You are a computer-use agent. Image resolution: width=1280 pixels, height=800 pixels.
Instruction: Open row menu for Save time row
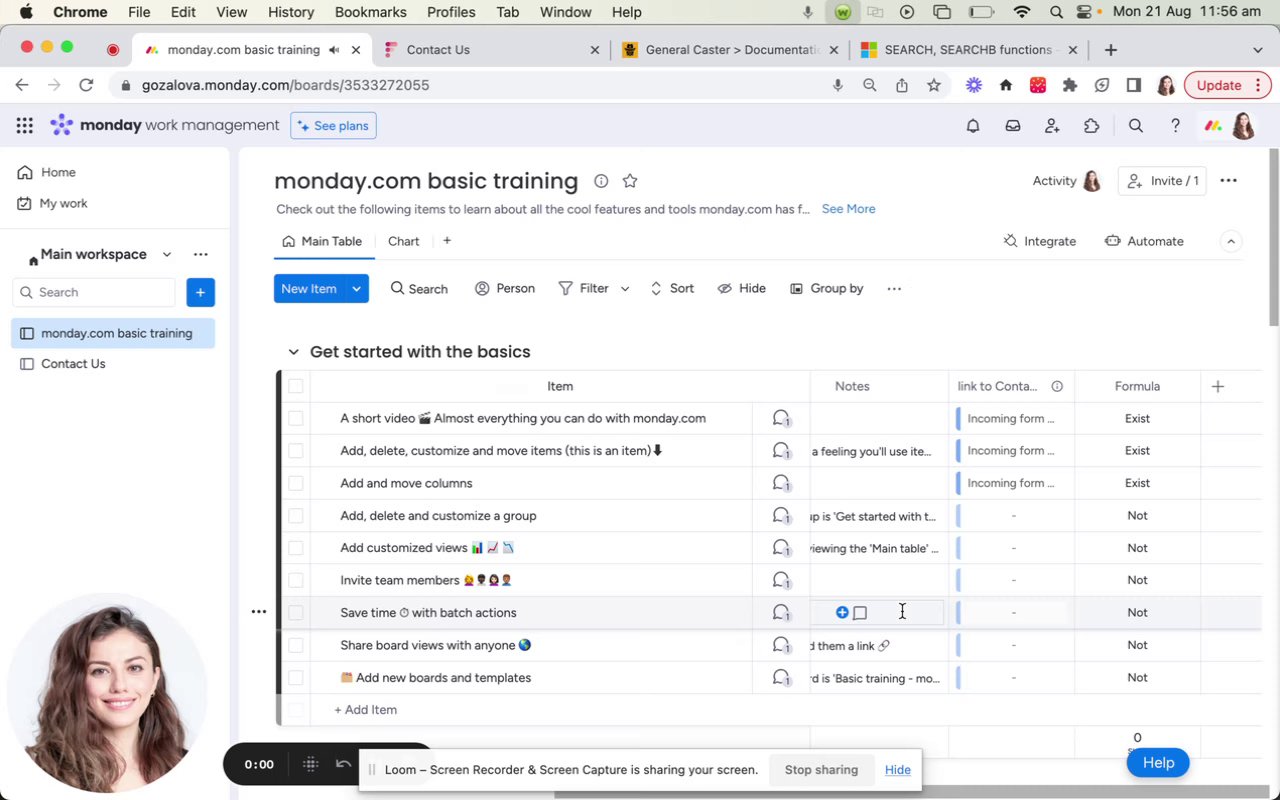point(258,612)
